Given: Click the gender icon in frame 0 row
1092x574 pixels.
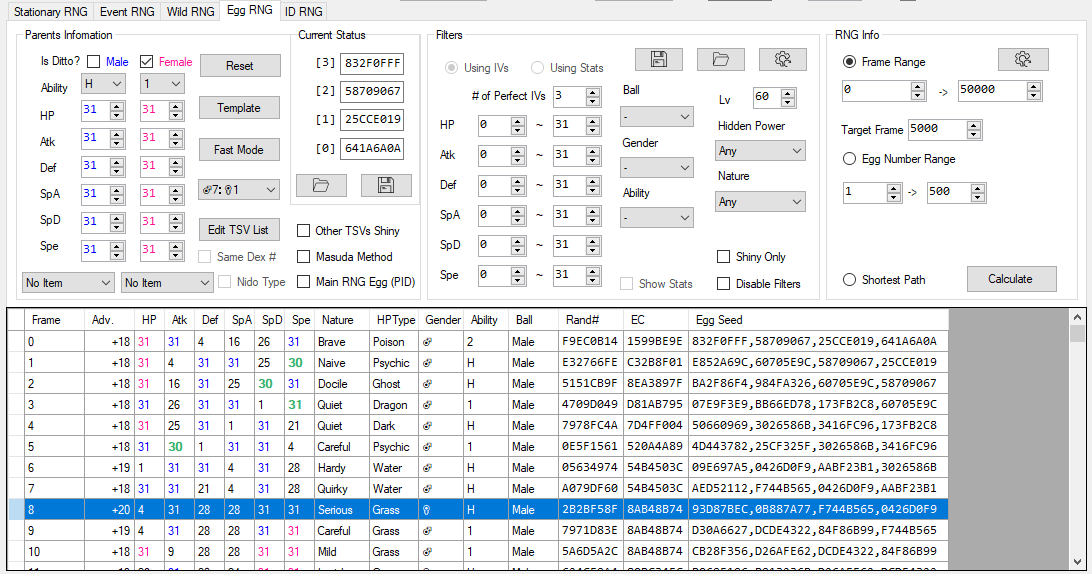Looking at the screenshot, I should tap(428, 342).
